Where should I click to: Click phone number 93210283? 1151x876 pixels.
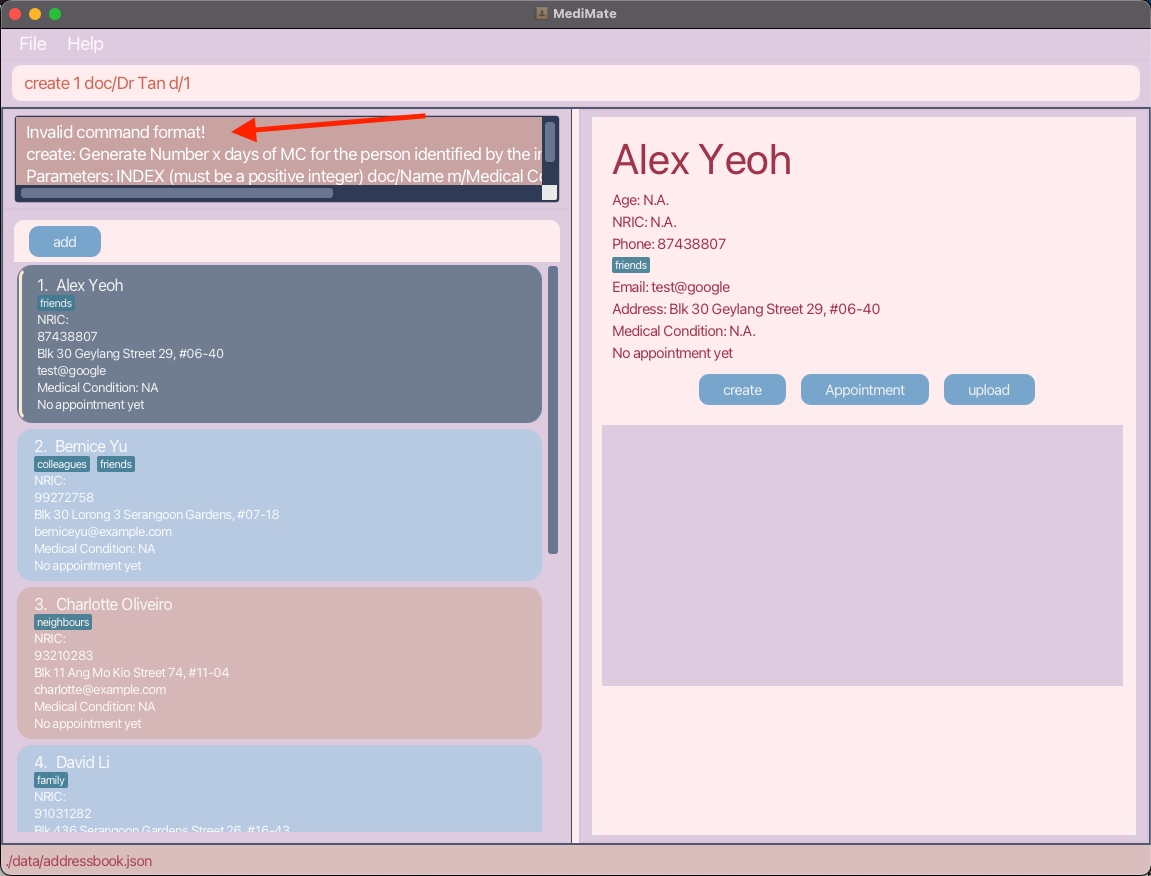click(64, 656)
